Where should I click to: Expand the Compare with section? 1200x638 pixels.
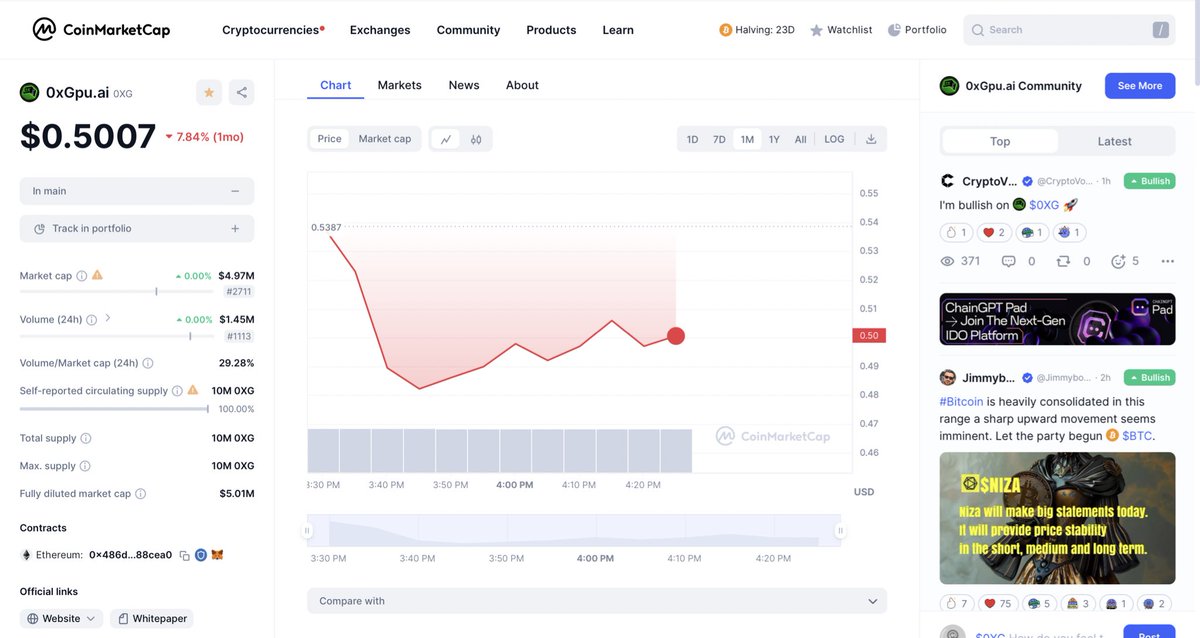pos(596,600)
